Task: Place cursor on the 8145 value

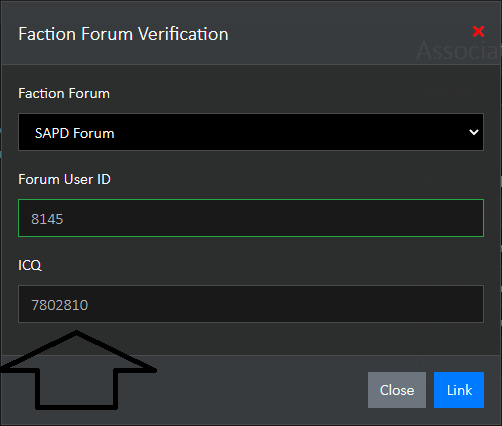Action: coord(47,219)
